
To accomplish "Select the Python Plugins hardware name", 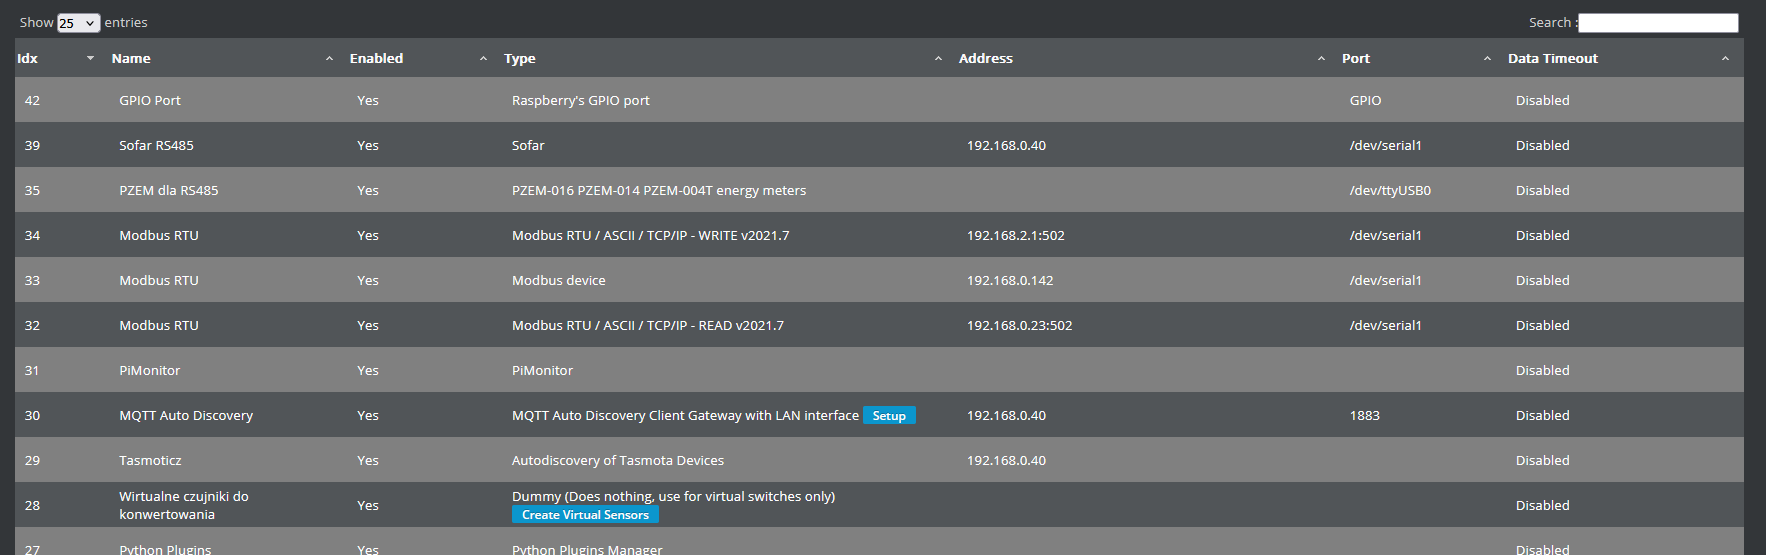I will (x=165, y=549).
